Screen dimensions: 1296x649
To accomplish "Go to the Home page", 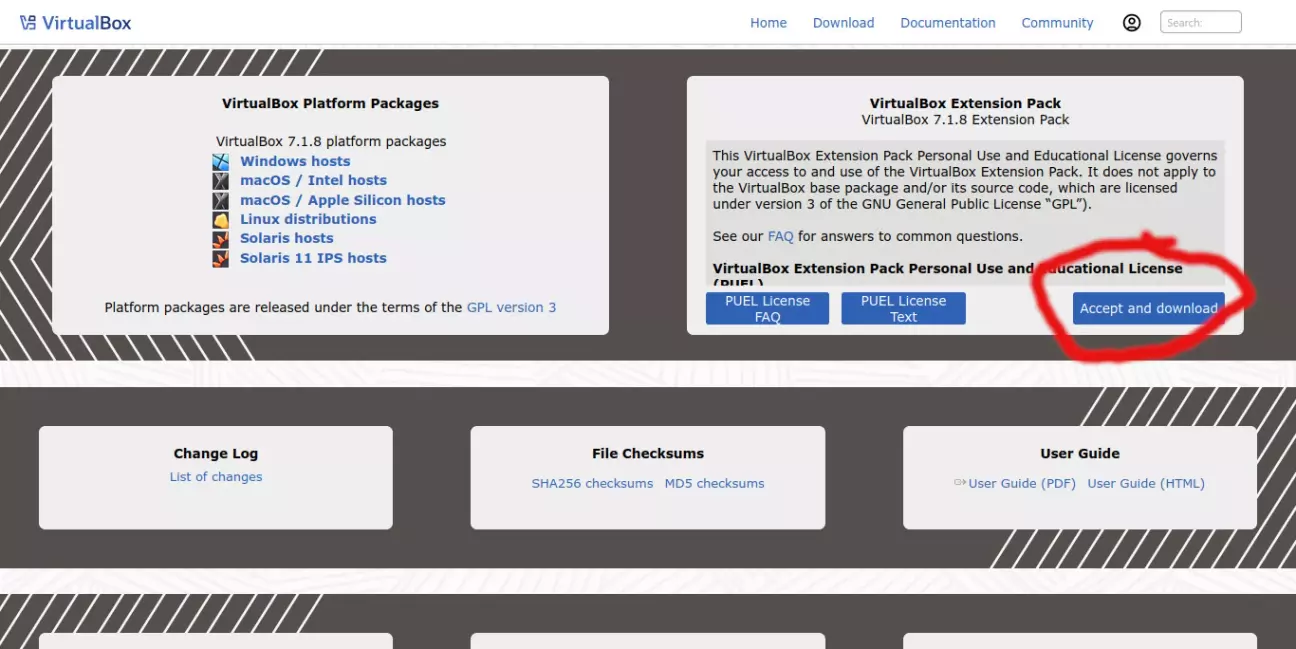I will pyautogui.click(x=768, y=23).
